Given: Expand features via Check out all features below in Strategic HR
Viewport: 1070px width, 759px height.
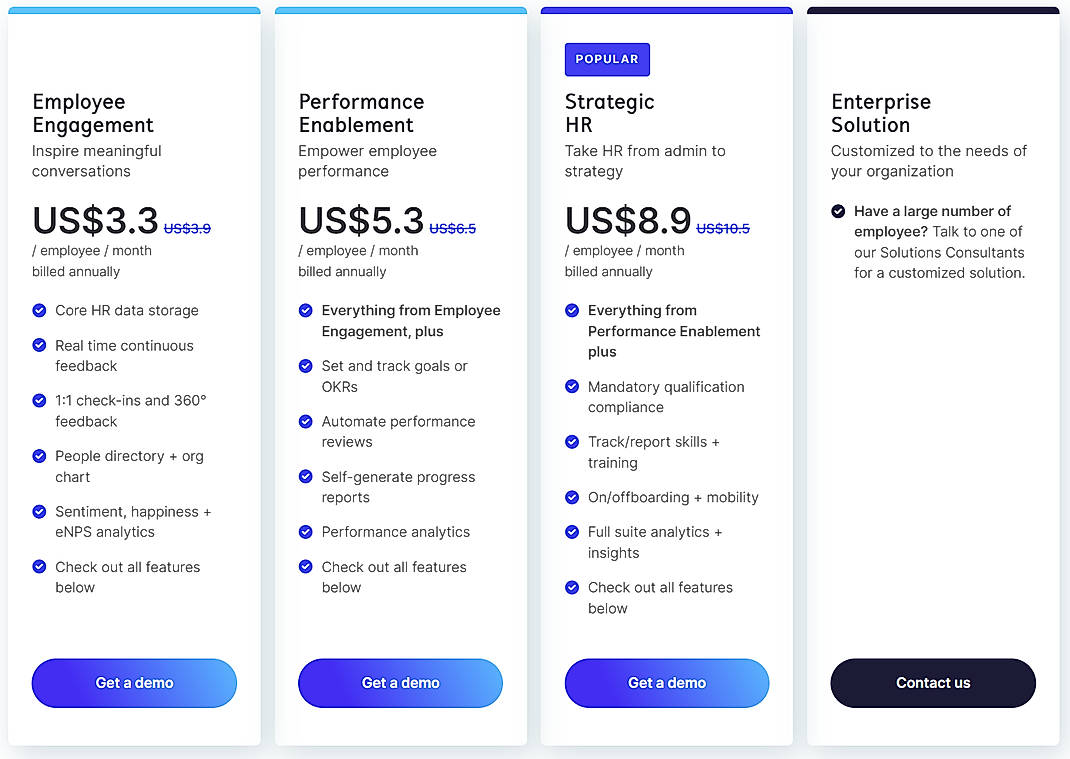Looking at the screenshot, I should [x=660, y=598].
